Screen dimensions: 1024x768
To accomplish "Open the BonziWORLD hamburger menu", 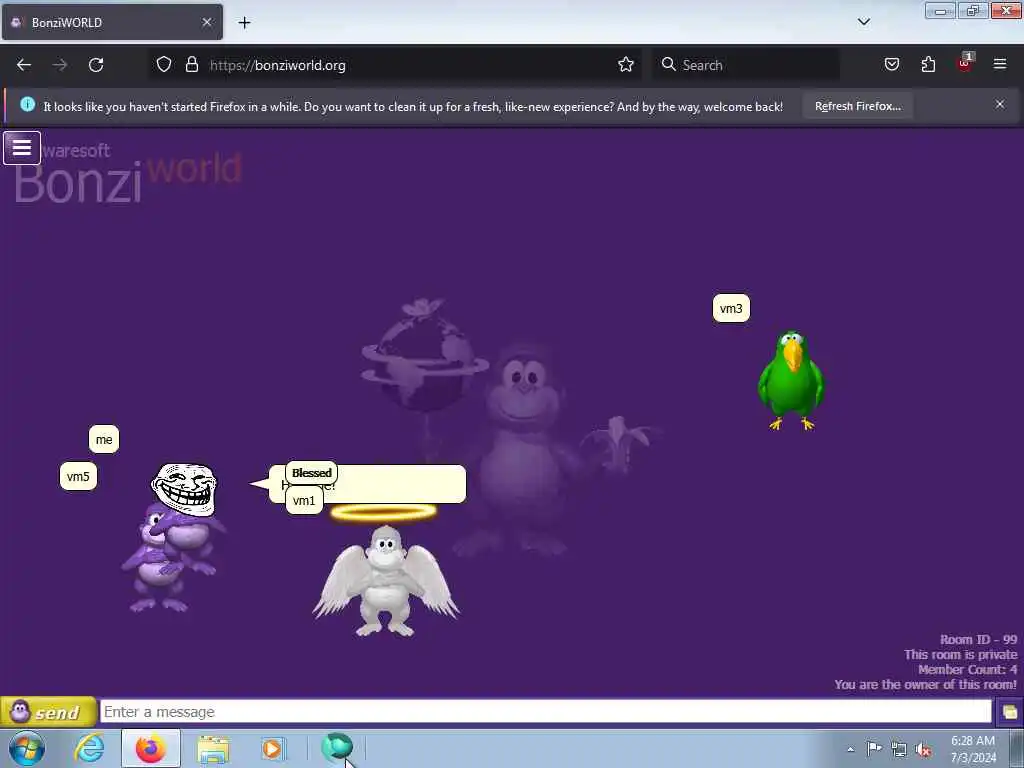I will coord(22,148).
